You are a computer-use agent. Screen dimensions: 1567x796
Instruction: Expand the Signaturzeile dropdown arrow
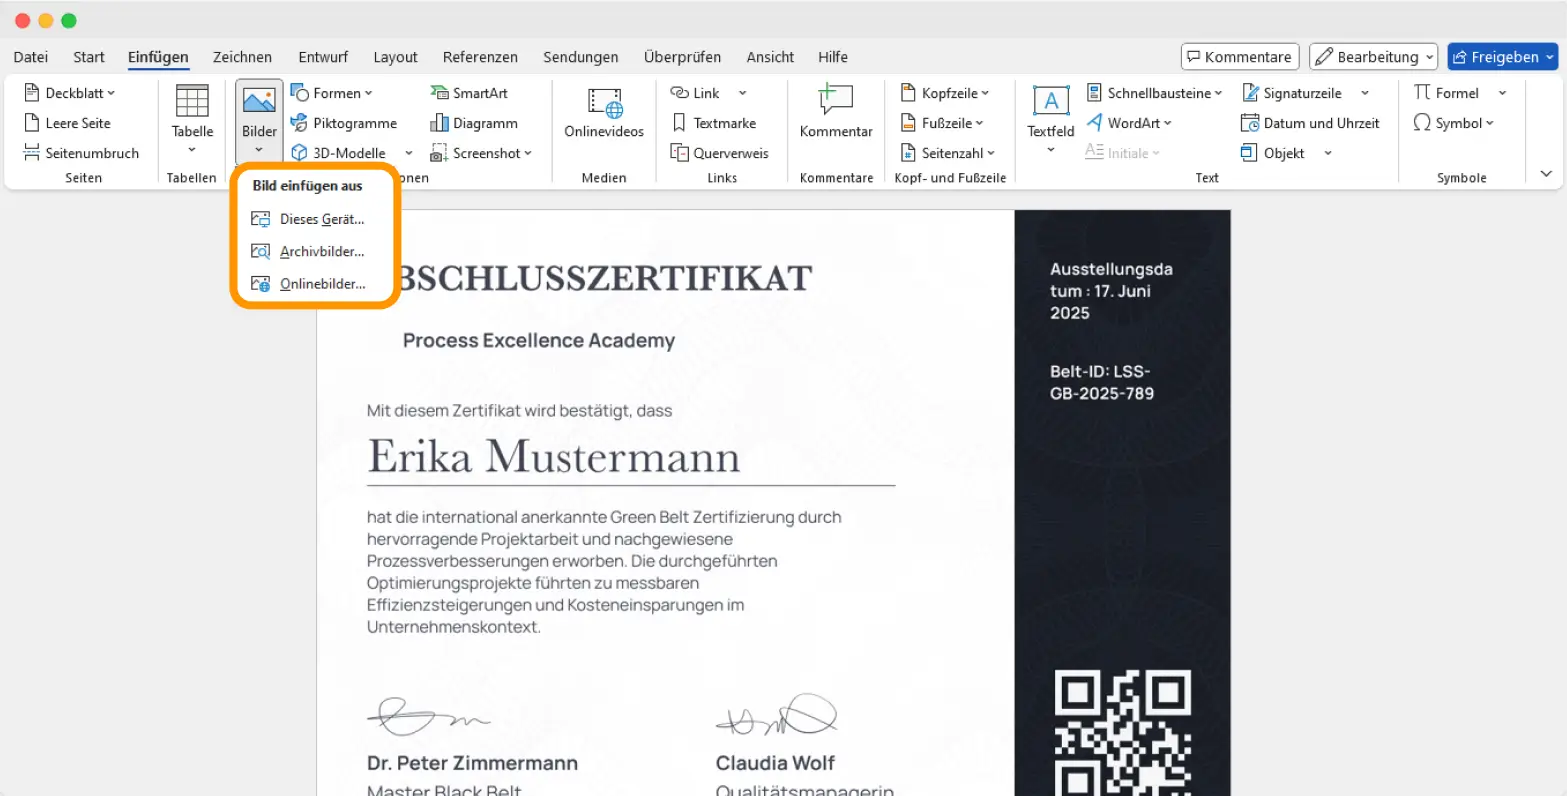[x=1365, y=93]
